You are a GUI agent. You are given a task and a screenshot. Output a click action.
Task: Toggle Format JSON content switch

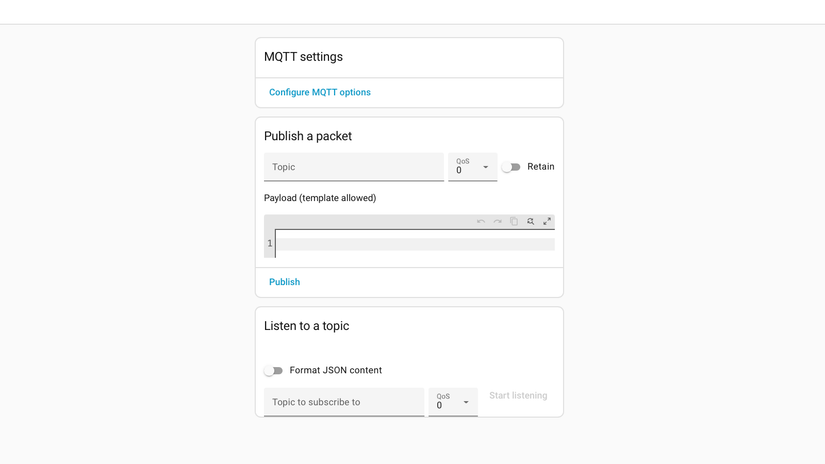tap(273, 371)
